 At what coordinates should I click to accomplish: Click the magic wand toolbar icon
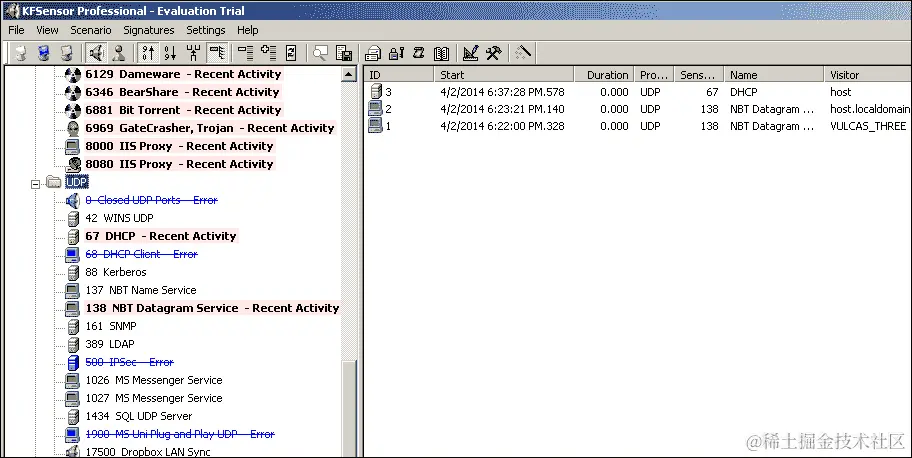click(x=522, y=53)
